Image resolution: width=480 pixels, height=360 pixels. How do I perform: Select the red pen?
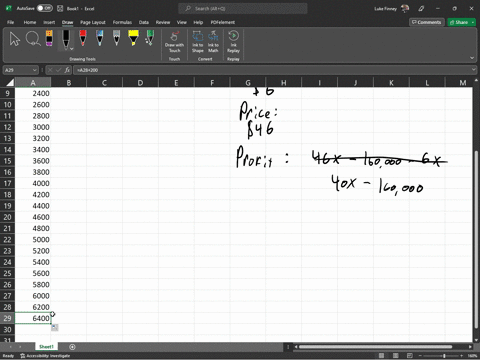click(x=83, y=38)
